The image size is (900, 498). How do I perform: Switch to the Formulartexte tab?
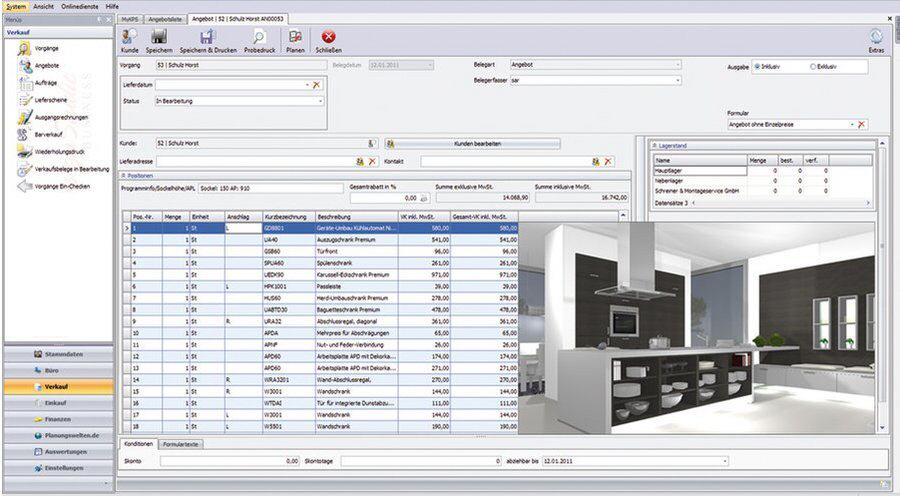(x=181, y=442)
